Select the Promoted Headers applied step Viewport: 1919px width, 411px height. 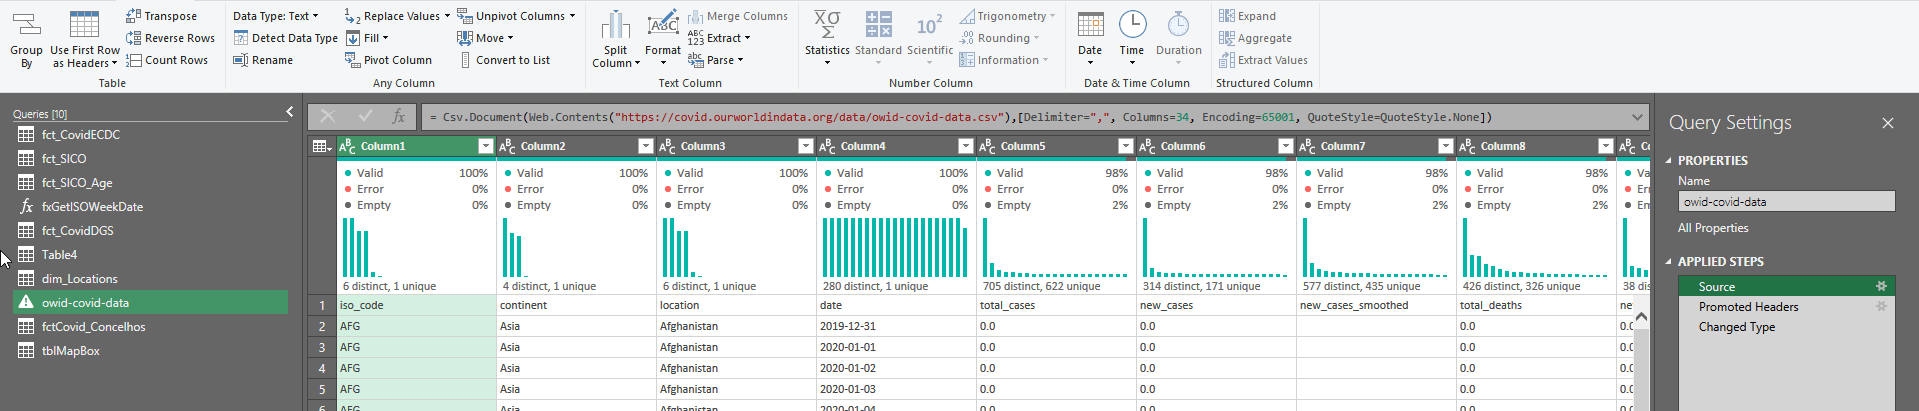point(1786,306)
